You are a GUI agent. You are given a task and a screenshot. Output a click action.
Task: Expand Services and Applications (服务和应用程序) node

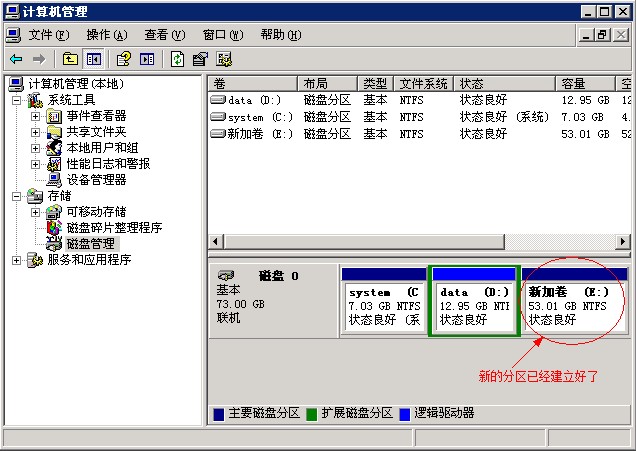tap(17, 260)
